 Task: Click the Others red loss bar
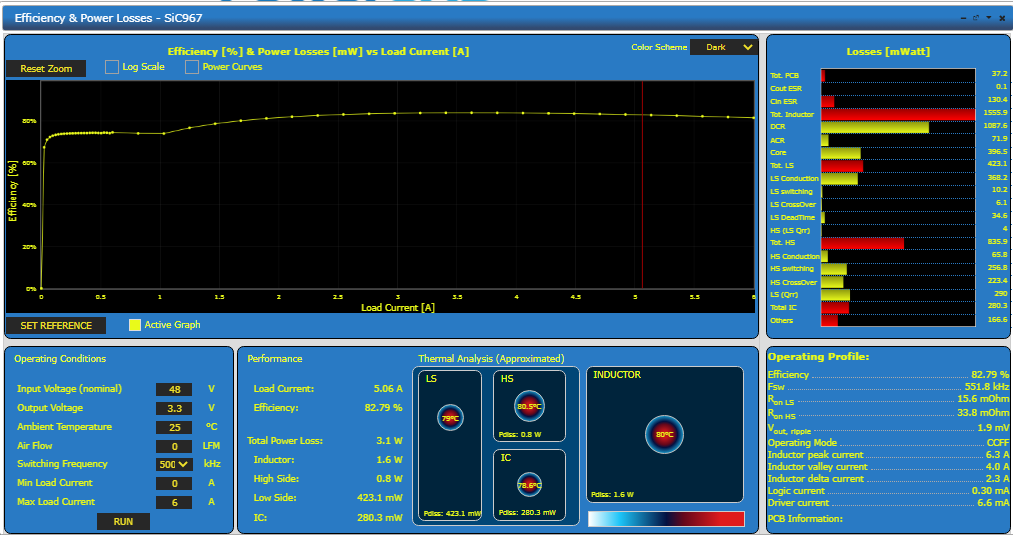click(830, 320)
